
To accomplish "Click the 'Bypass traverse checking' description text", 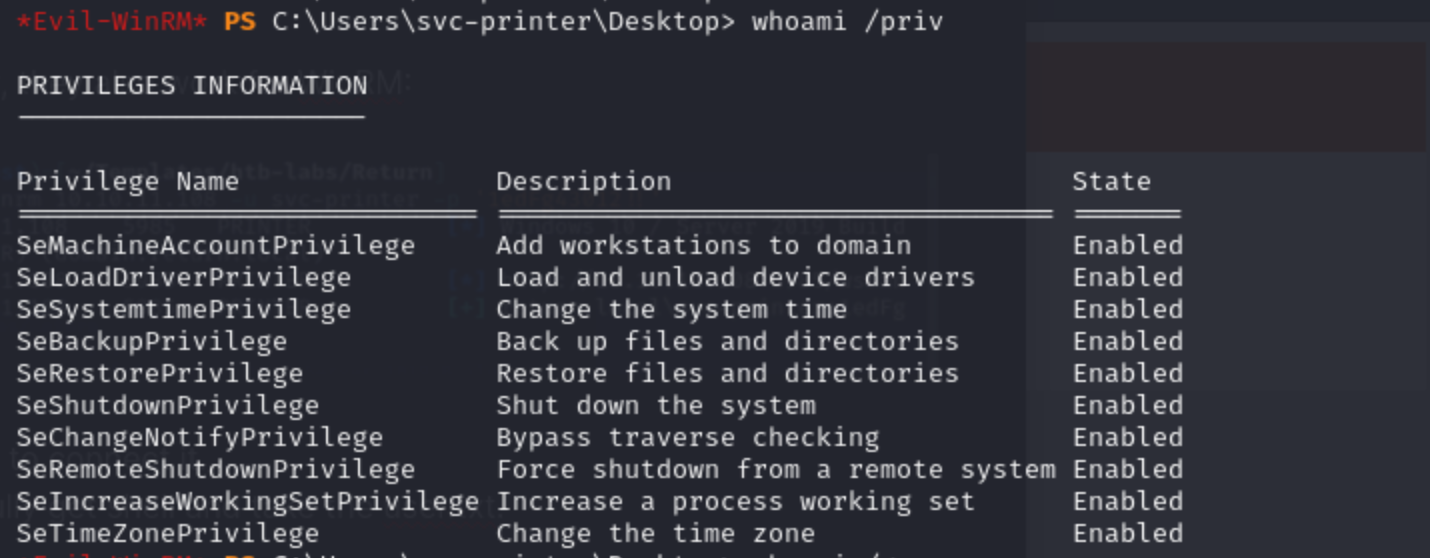I will [687, 438].
